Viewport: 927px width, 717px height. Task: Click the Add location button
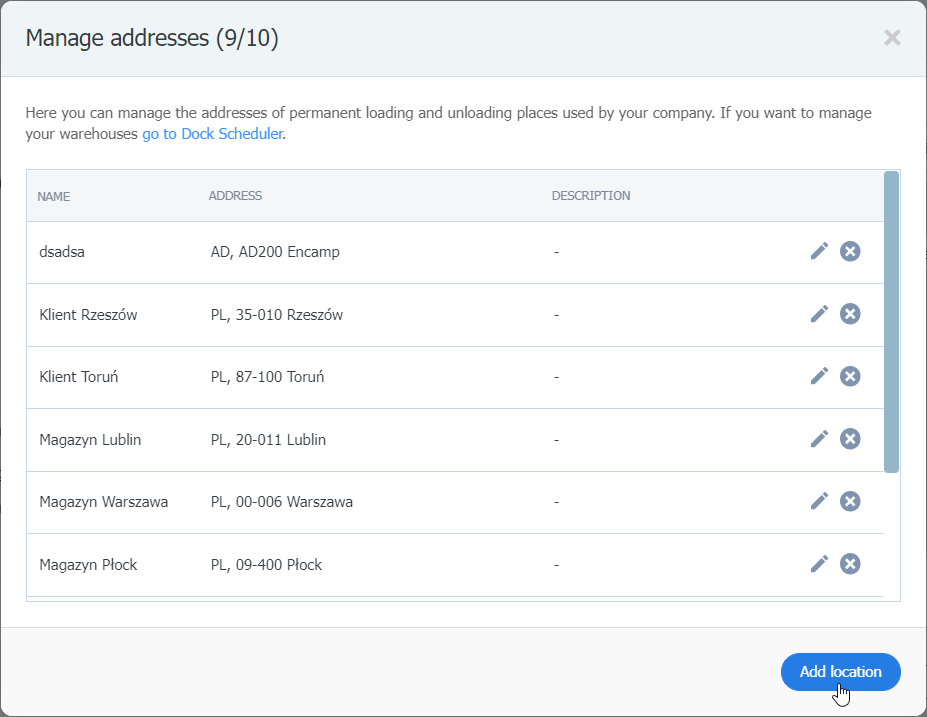click(841, 672)
